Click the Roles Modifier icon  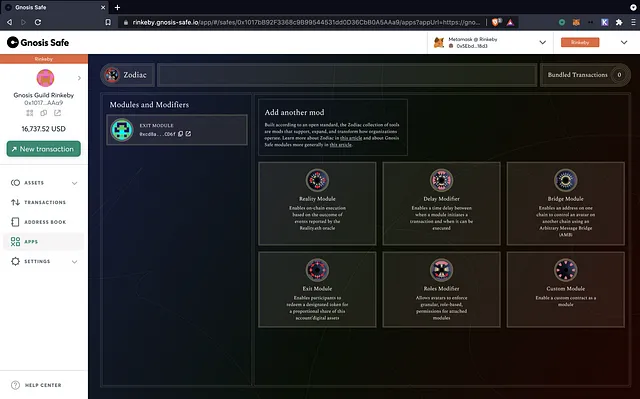(441, 270)
